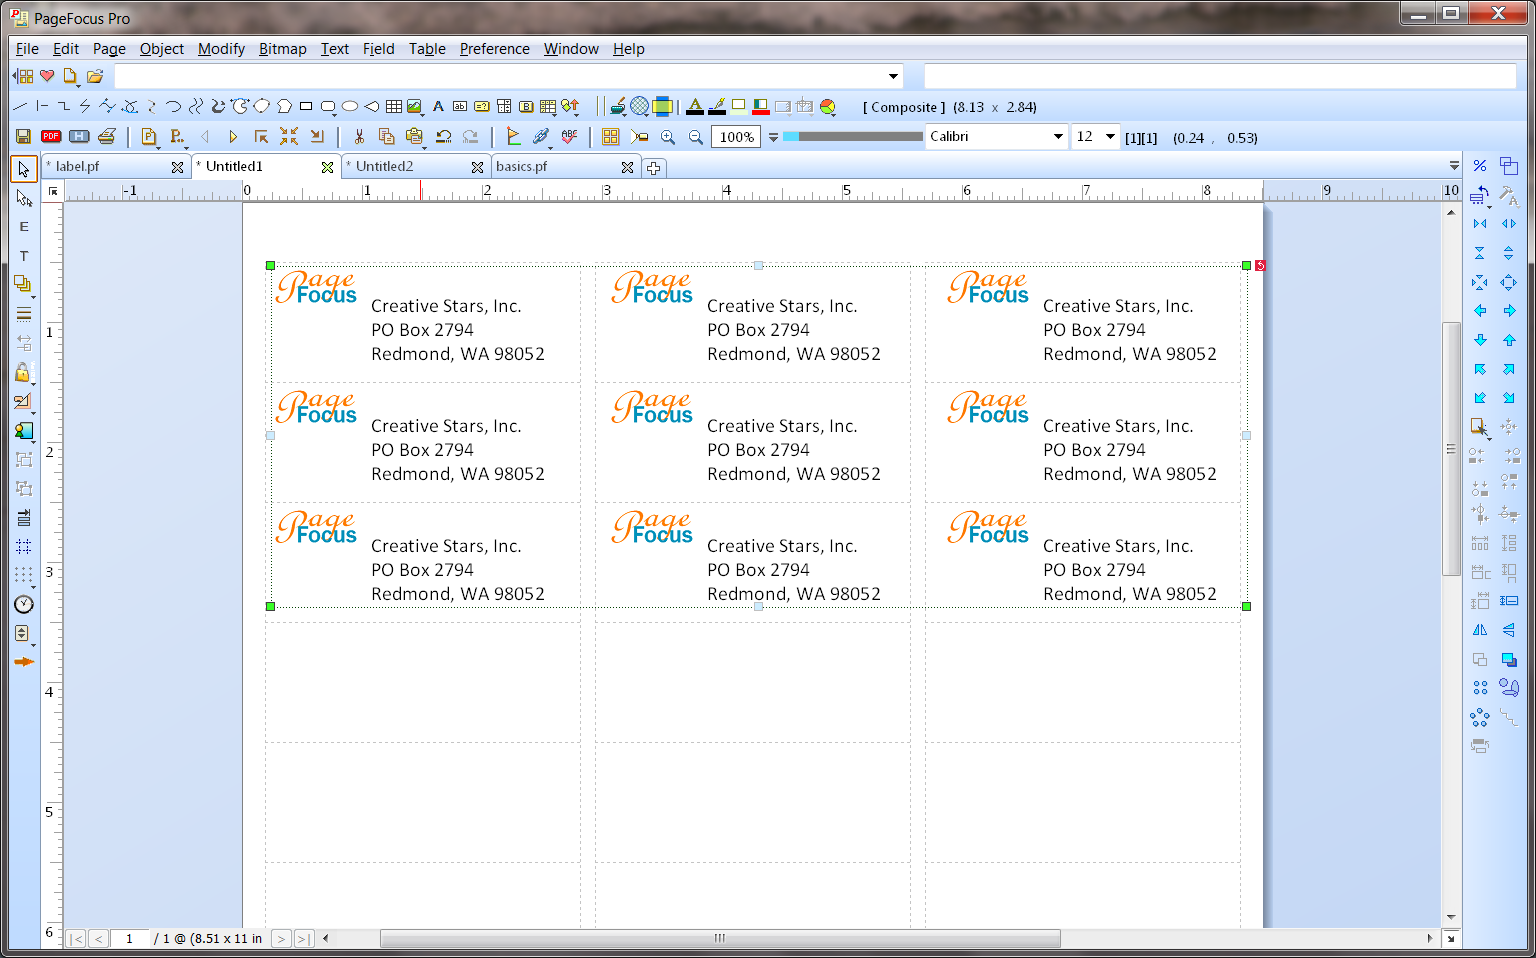This screenshot has width=1536, height=958.
Task: Open the tab list dropdown arrow
Action: (1454, 166)
